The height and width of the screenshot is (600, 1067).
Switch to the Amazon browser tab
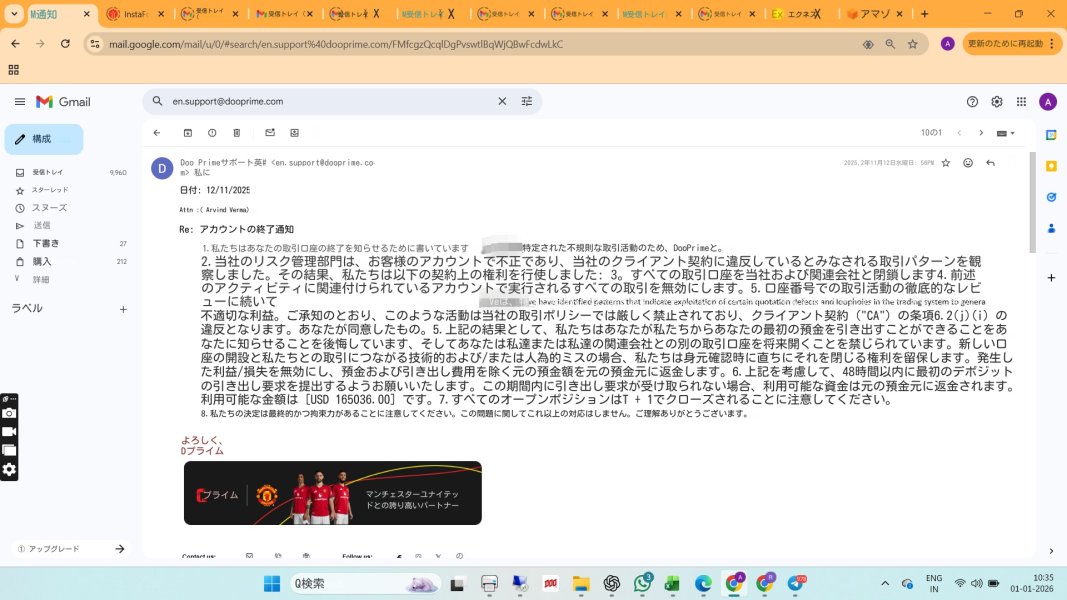(x=874, y=14)
